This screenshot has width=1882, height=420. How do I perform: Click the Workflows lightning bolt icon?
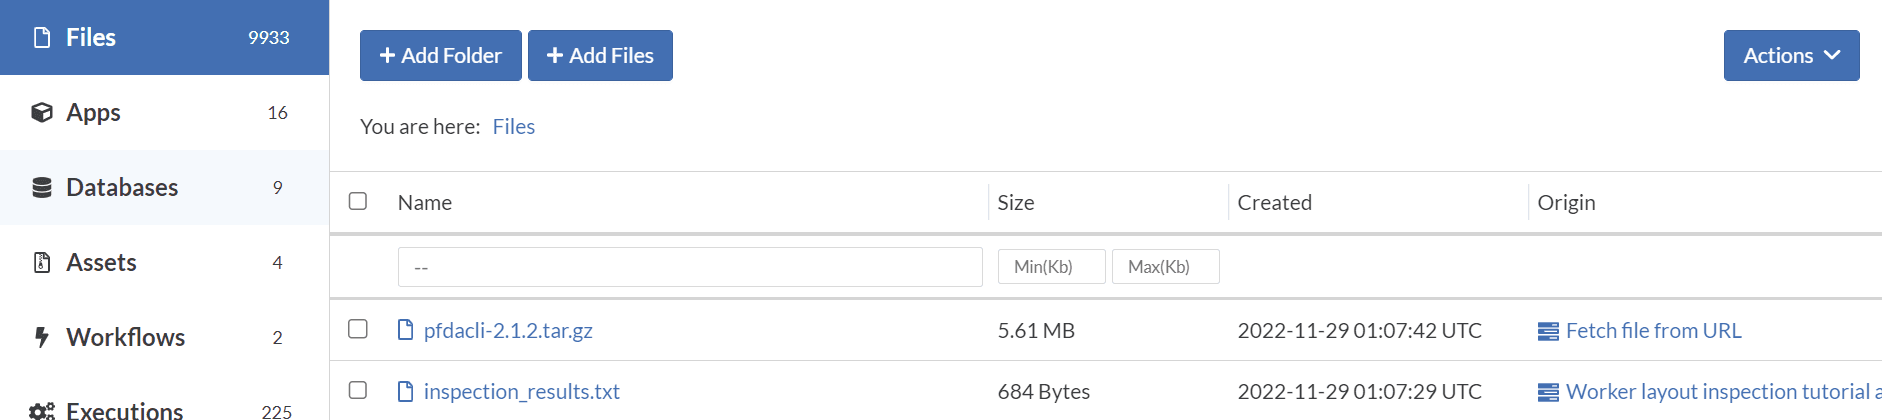point(42,337)
